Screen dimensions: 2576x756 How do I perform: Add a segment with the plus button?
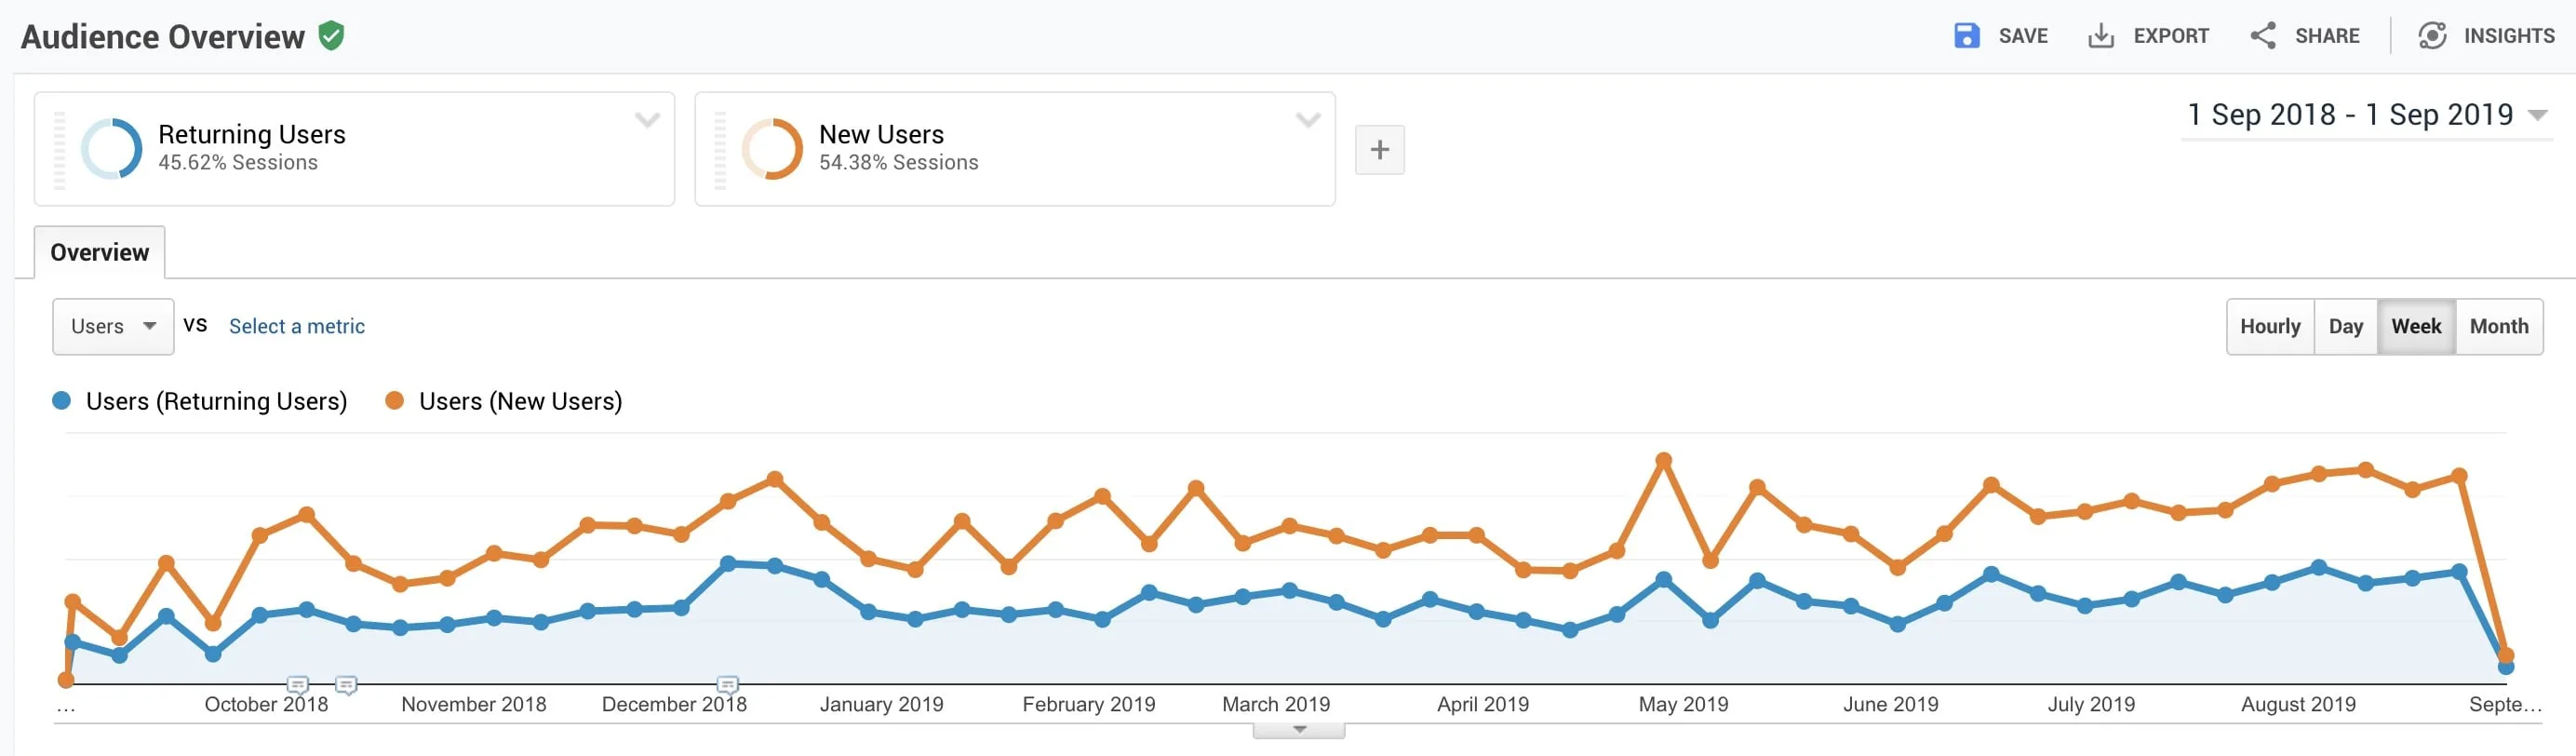1380,150
